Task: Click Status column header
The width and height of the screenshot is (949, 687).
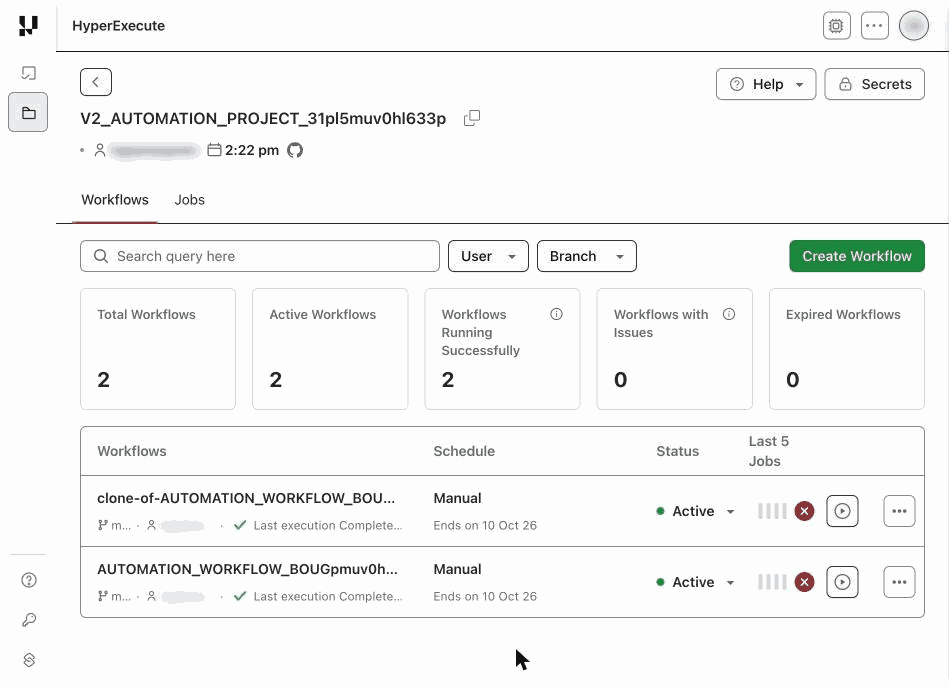Action: [x=677, y=451]
